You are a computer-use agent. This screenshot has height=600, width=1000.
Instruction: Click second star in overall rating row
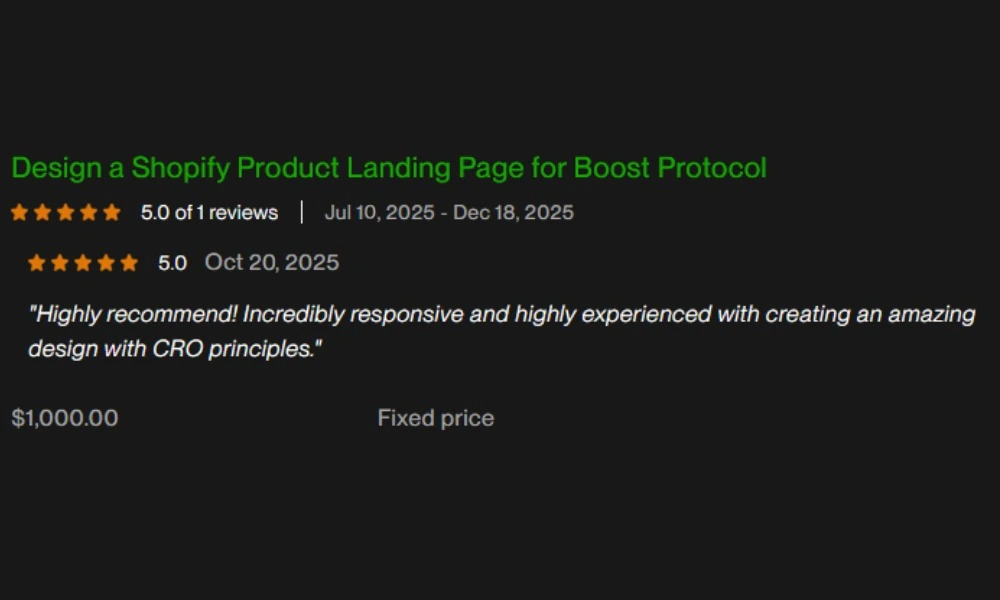(x=43, y=212)
